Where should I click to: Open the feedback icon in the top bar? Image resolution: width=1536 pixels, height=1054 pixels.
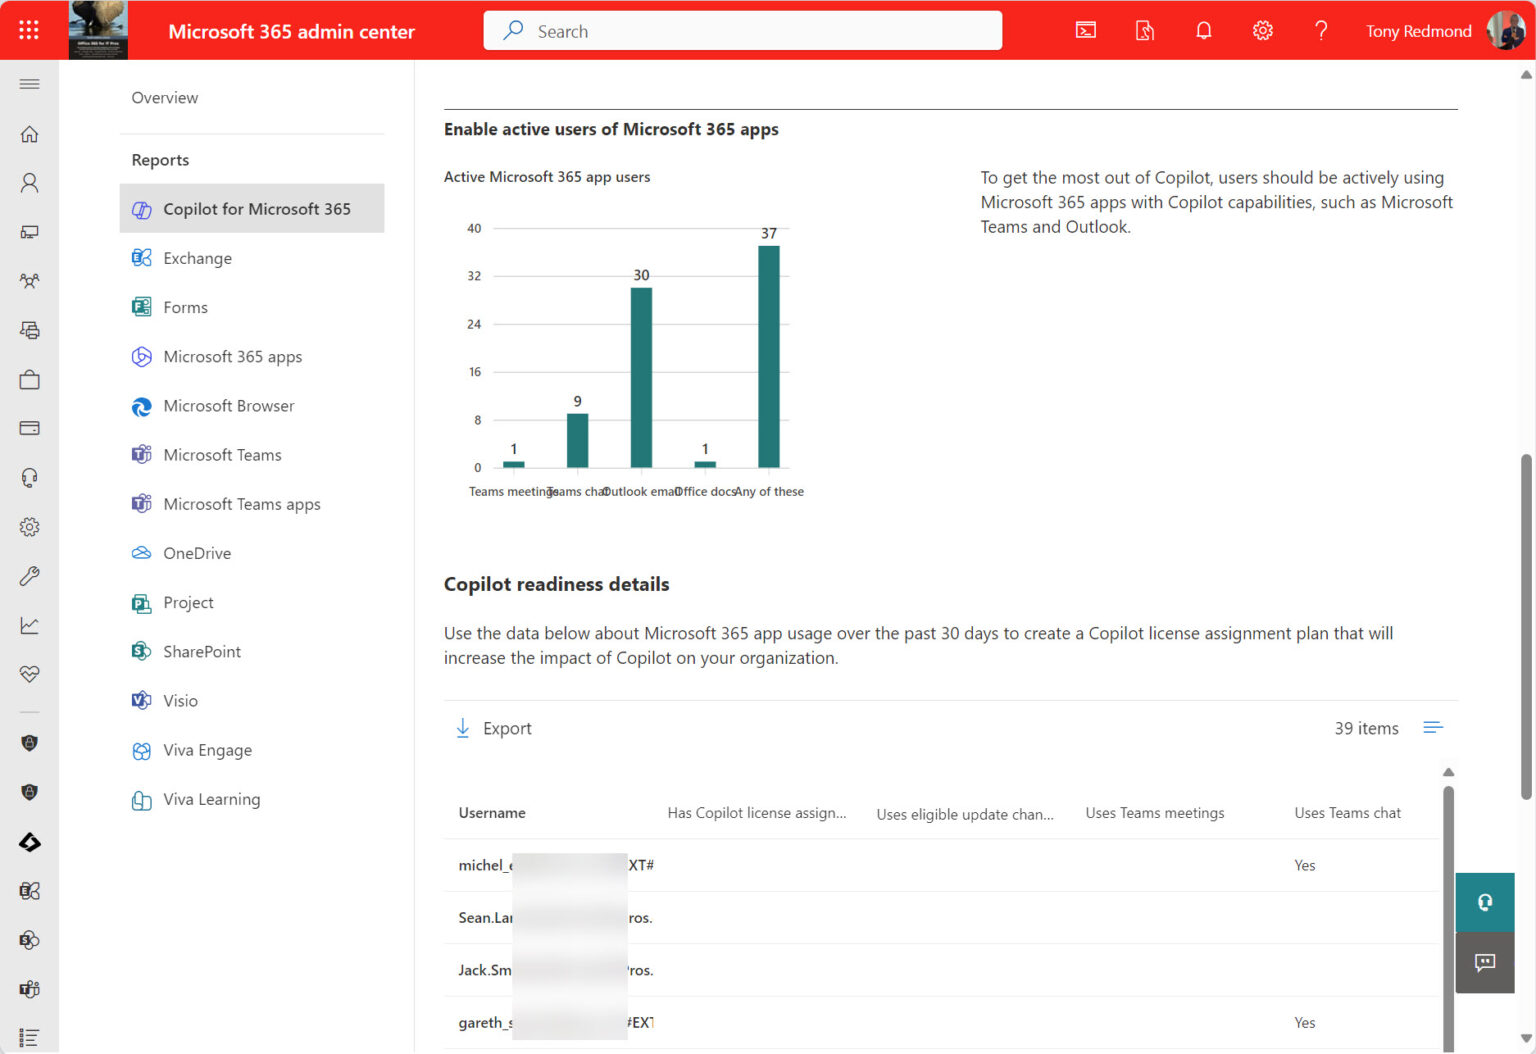[1144, 30]
